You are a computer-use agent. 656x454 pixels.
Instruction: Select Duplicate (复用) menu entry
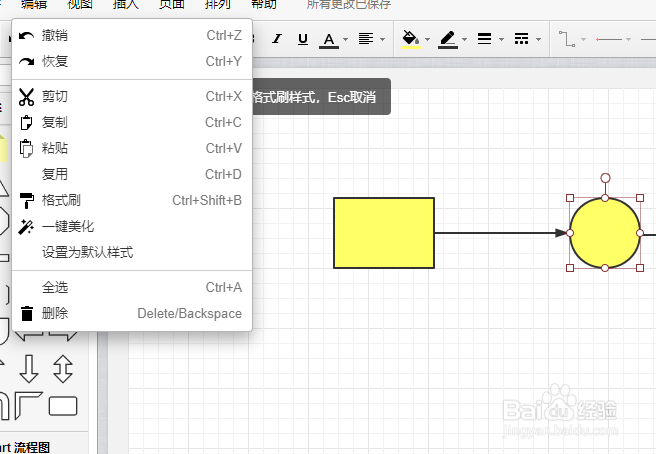(x=132, y=174)
